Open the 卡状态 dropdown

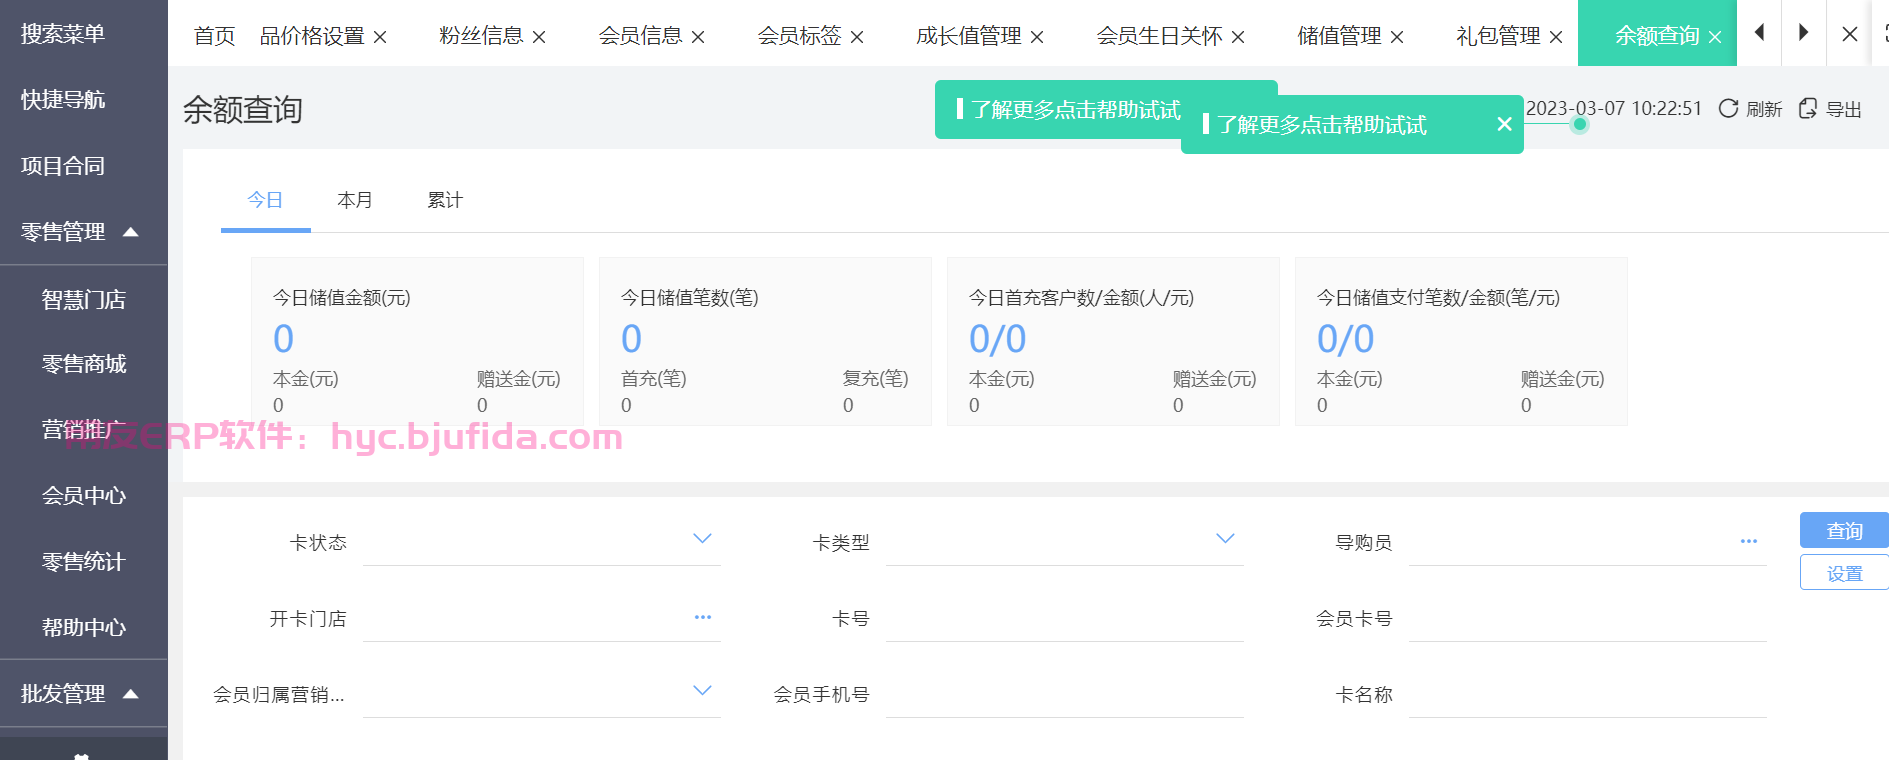click(x=702, y=539)
